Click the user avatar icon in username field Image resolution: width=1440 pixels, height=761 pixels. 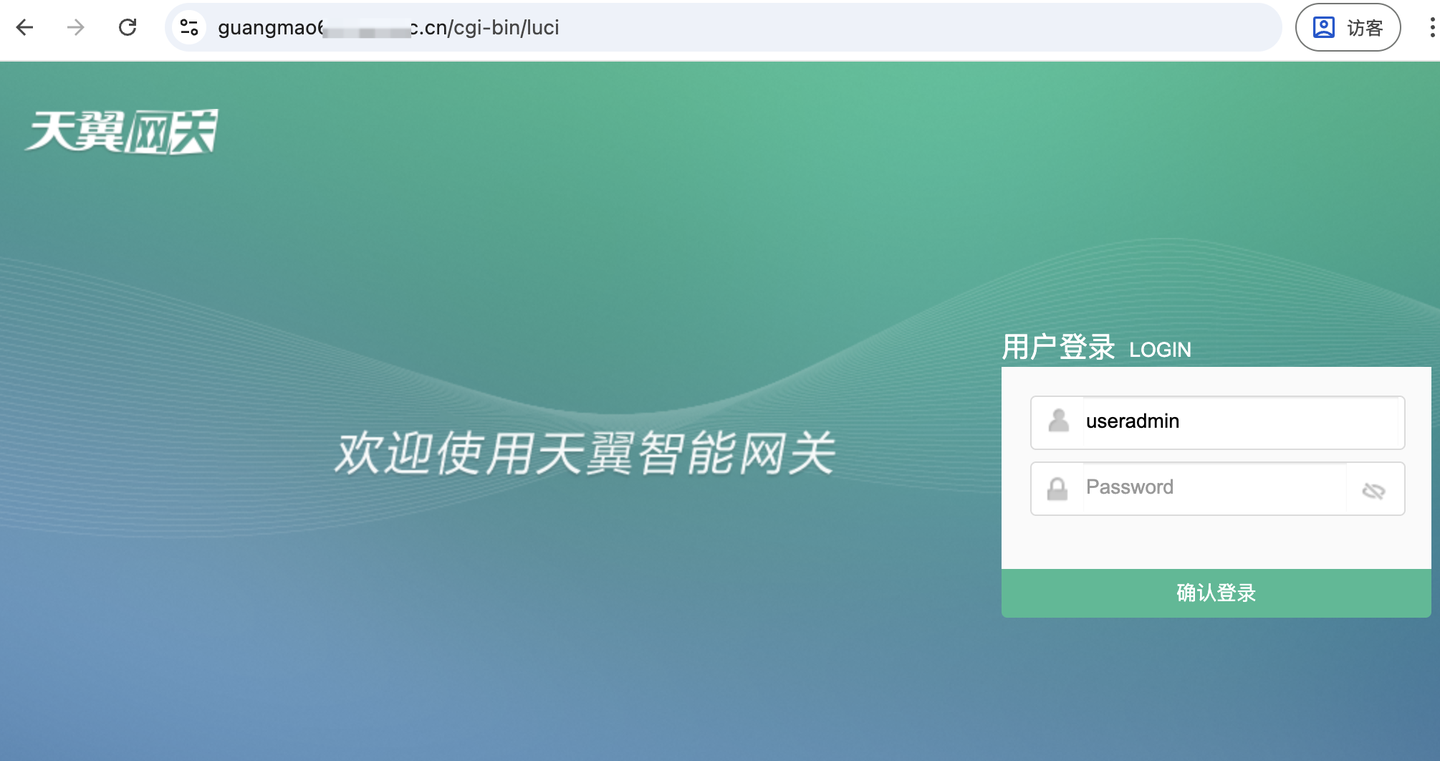click(1058, 421)
